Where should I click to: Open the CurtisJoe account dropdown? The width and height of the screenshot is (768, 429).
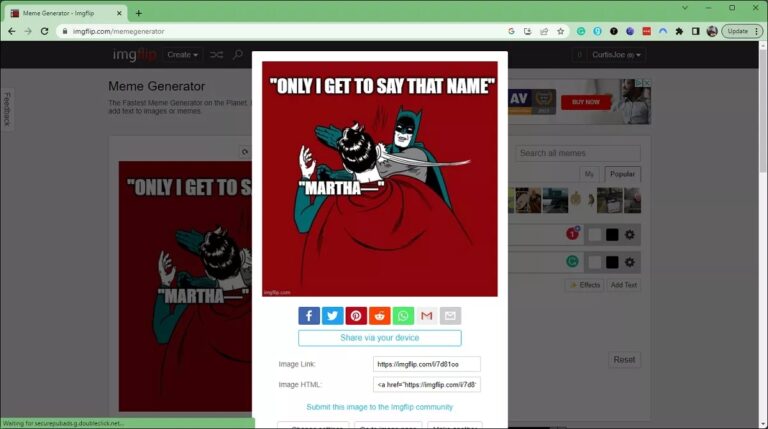pyautogui.click(x=616, y=55)
